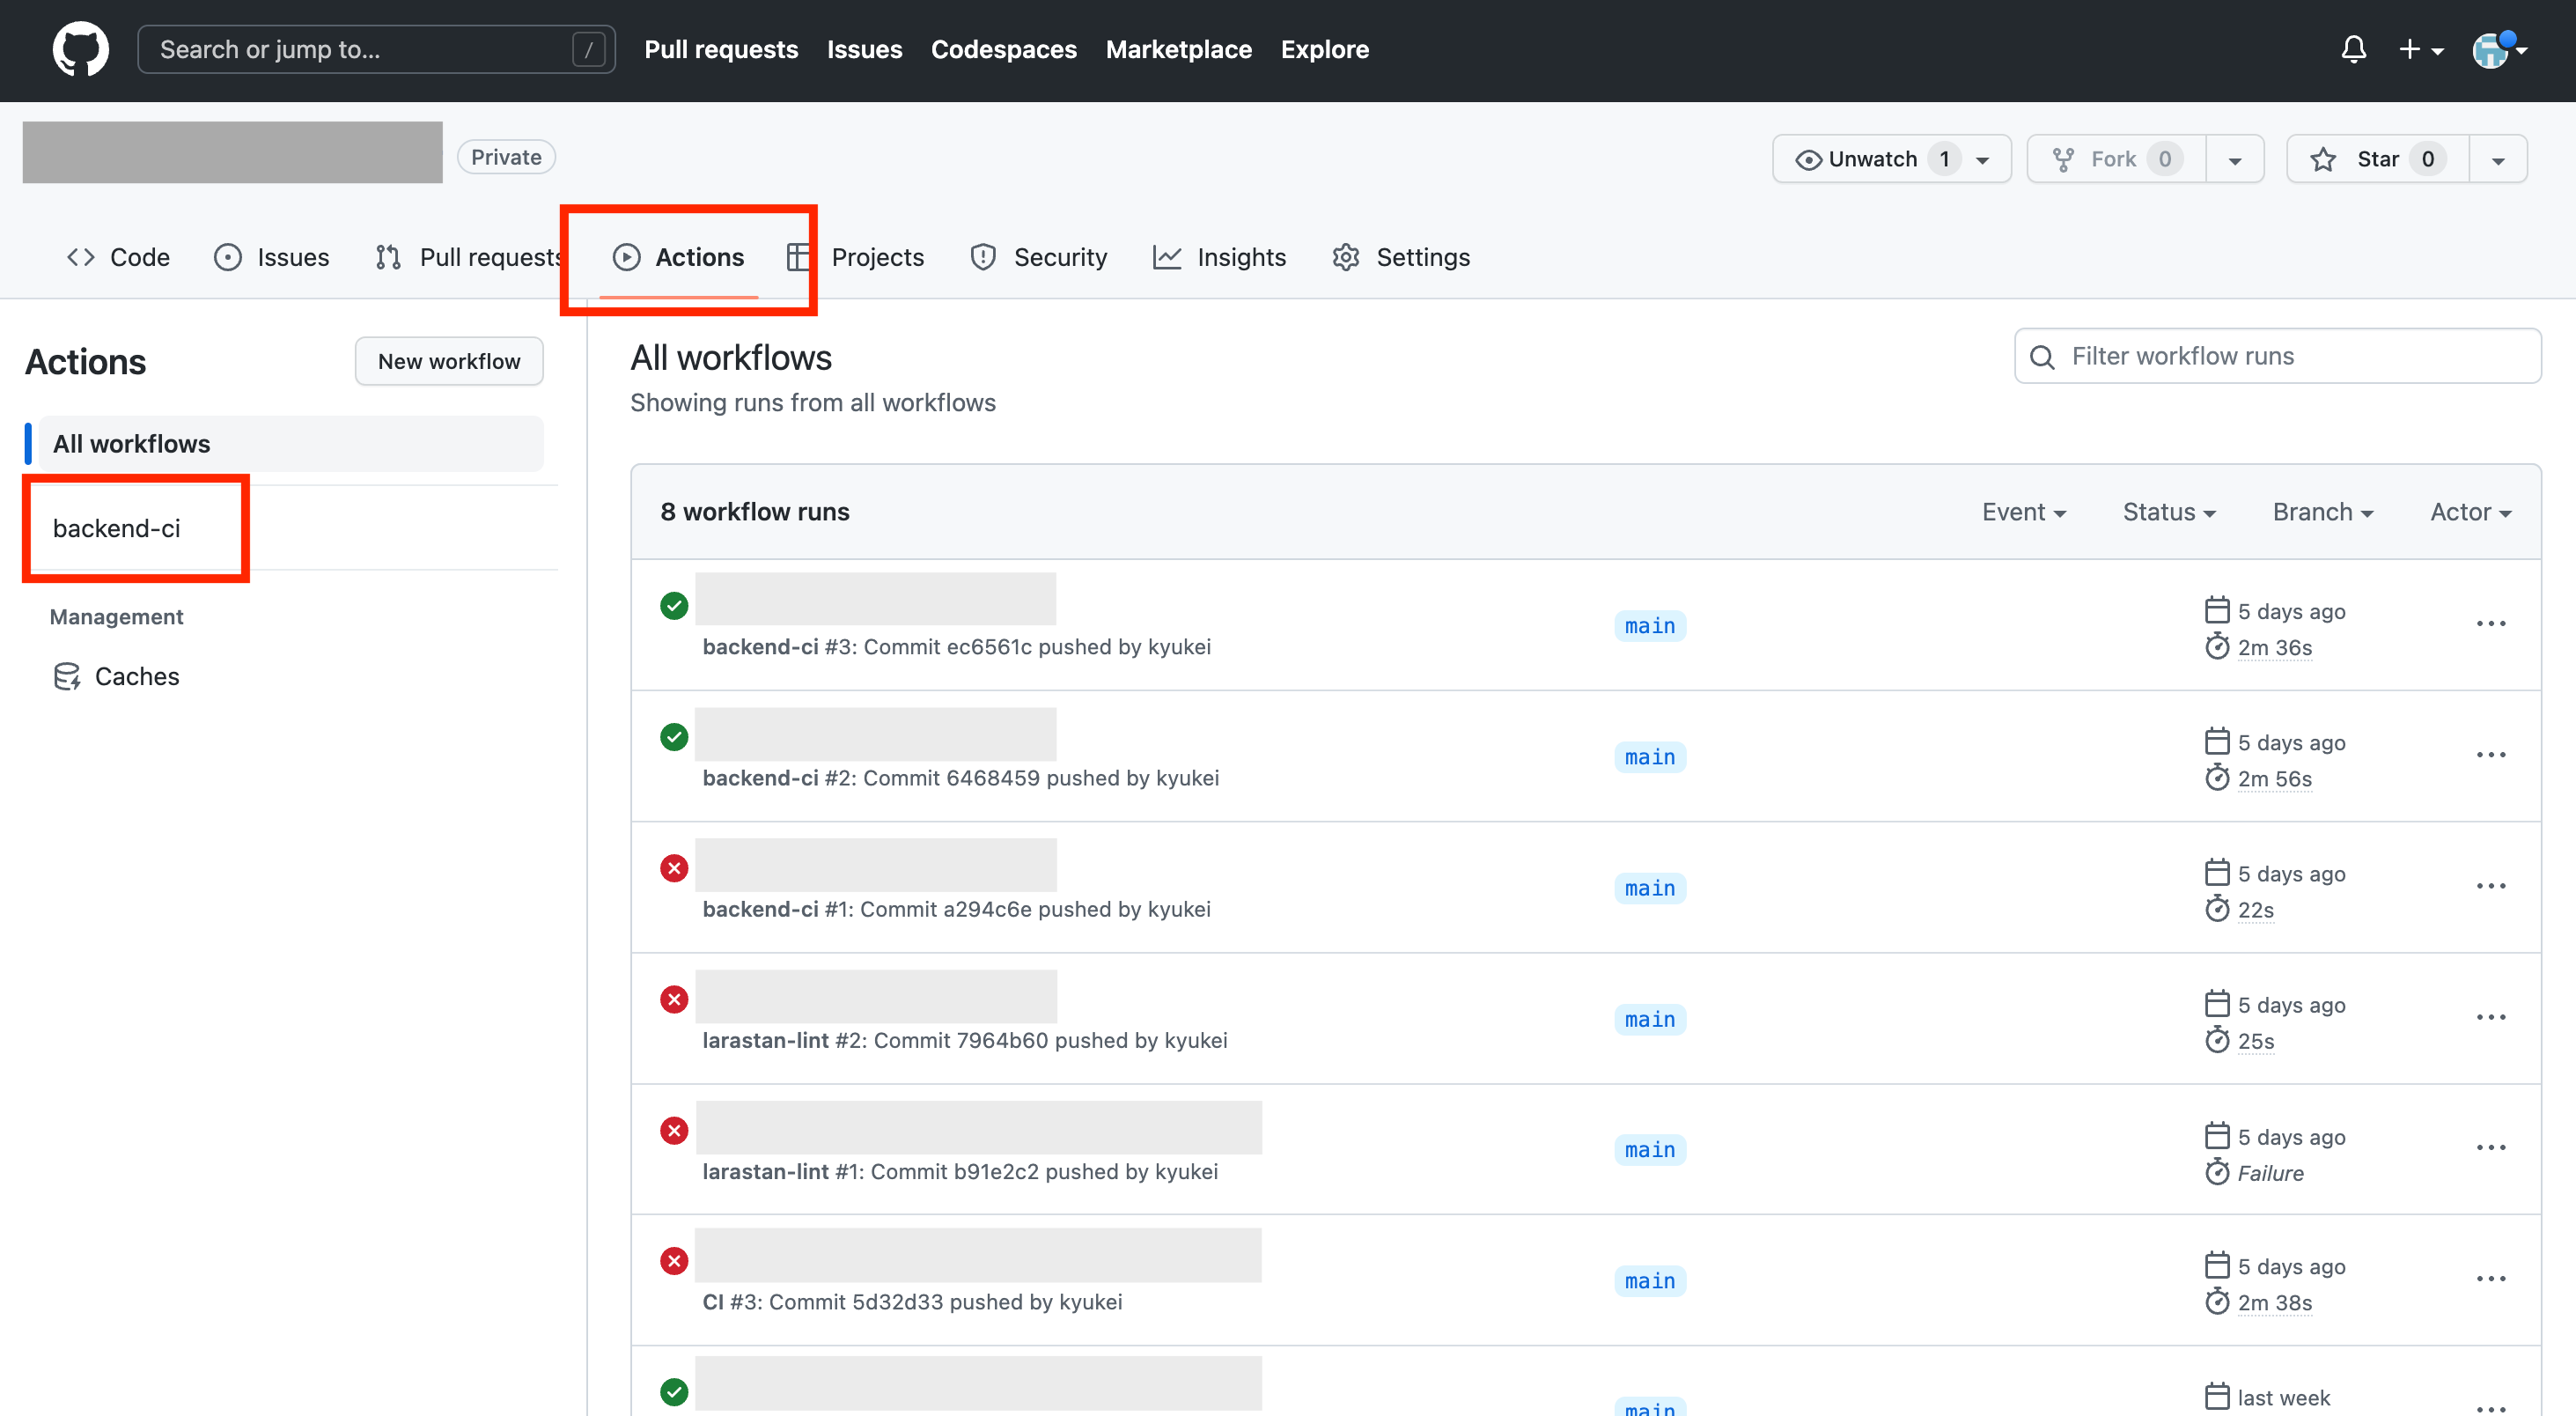Viewport: 2576px width, 1416px height.
Task: Click the red failure icon on larastan-lint #2
Action: pos(674,999)
